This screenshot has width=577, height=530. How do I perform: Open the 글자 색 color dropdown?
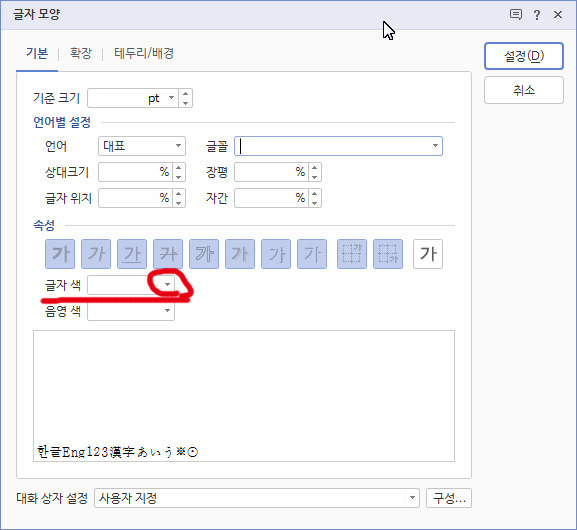click(x=167, y=285)
